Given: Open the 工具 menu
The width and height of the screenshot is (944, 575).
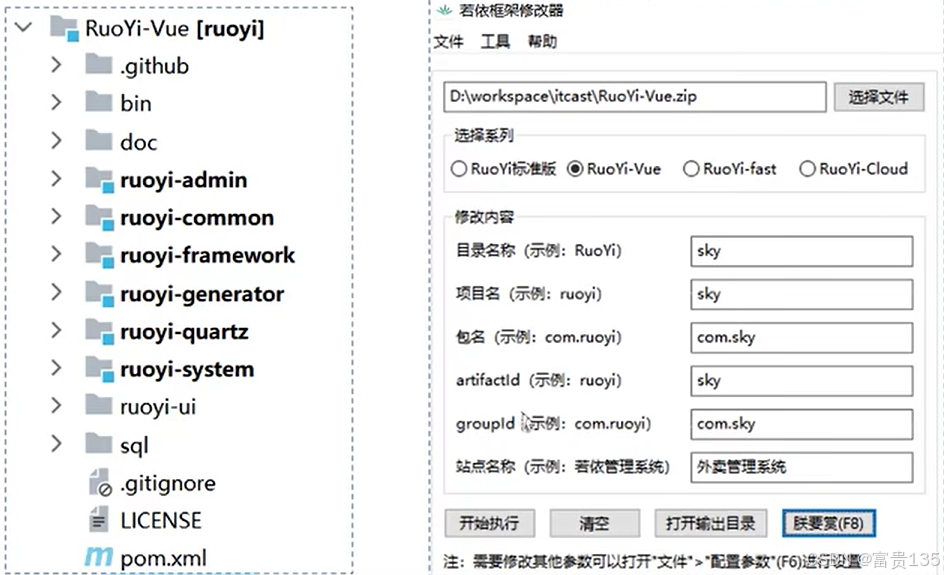Looking at the screenshot, I should point(495,42).
